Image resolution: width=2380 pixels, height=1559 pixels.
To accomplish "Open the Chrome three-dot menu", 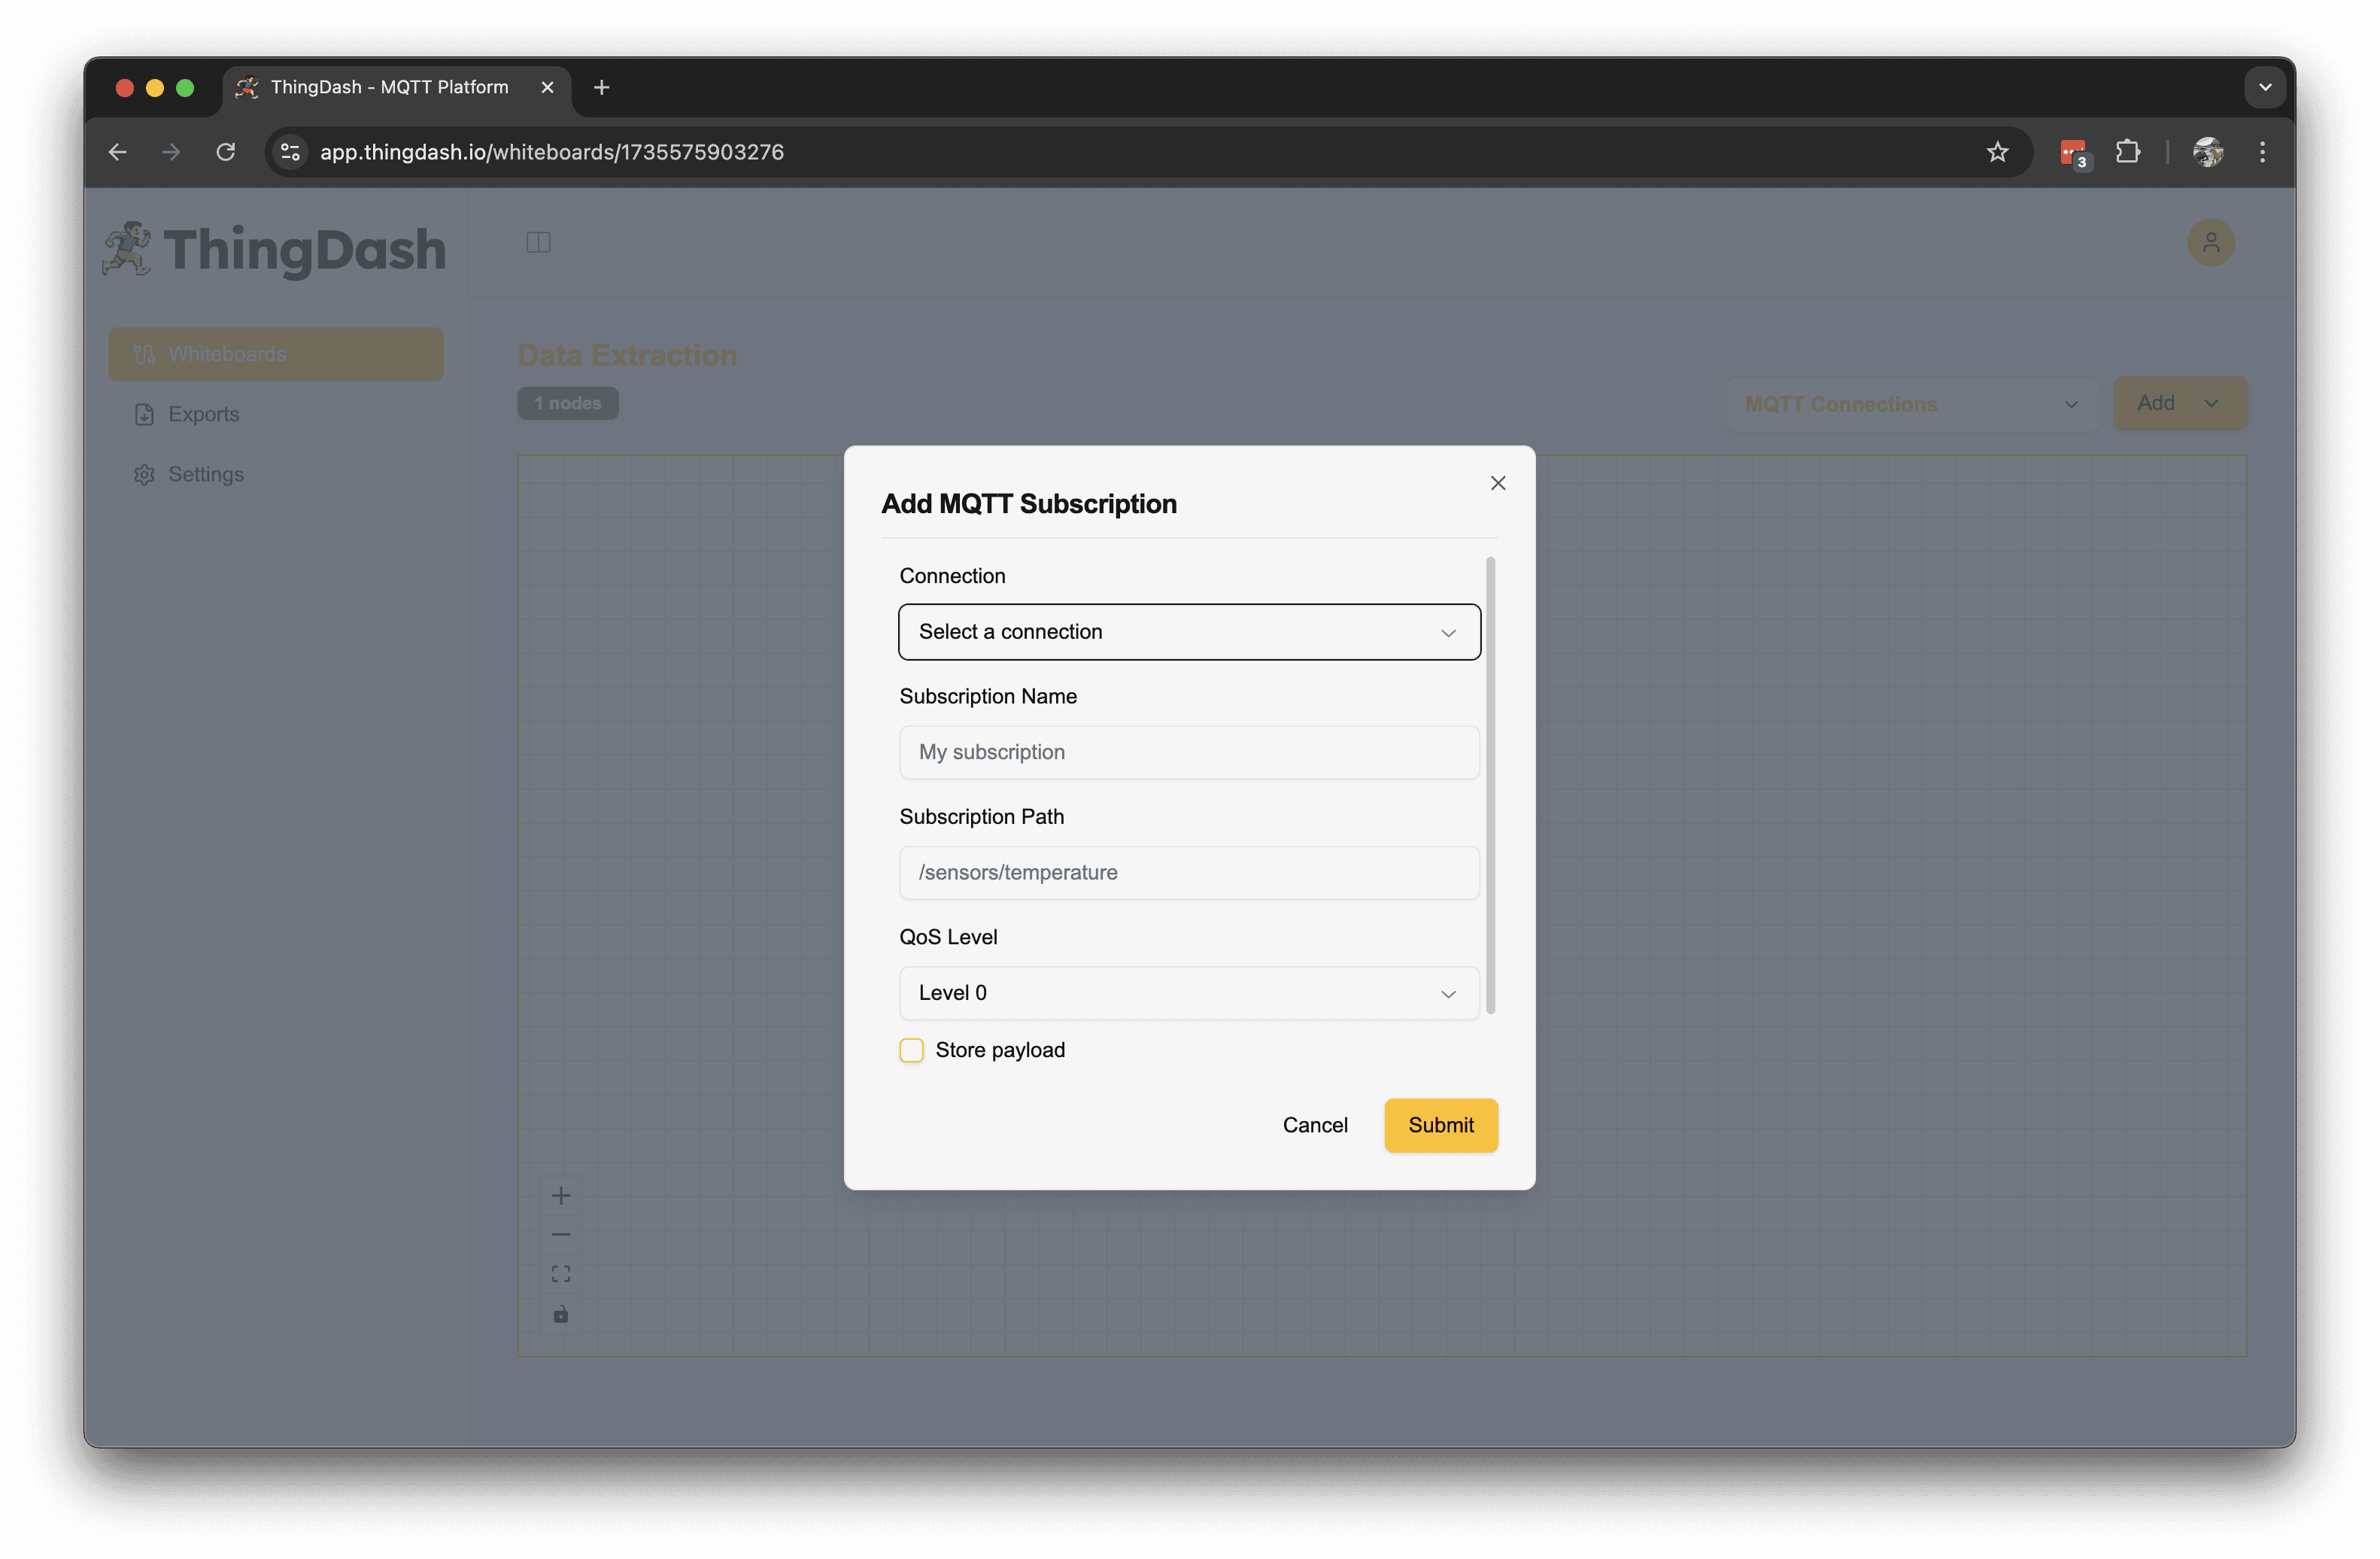I will click(x=2262, y=152).
